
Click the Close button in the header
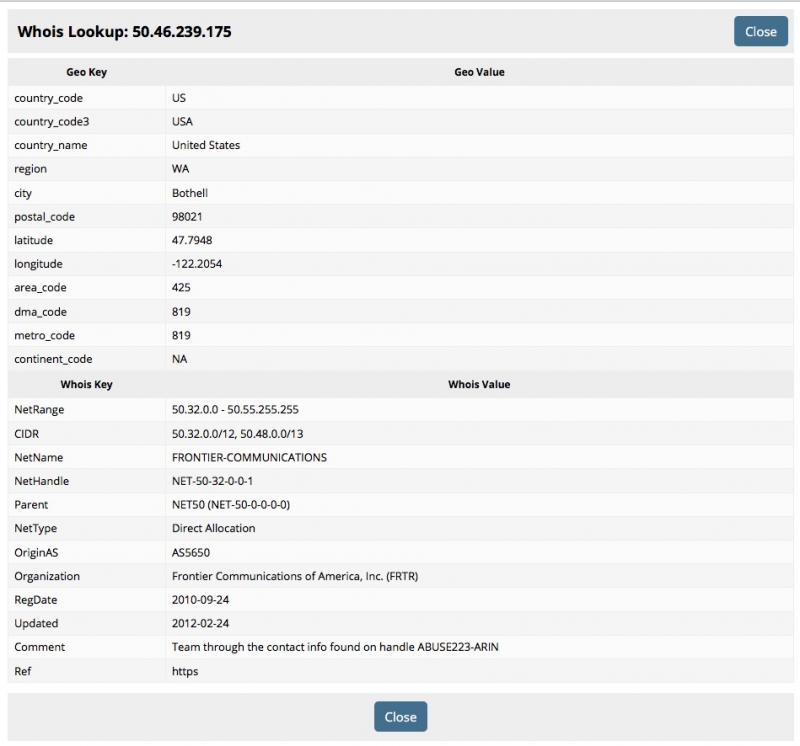(x=760, y=31)
